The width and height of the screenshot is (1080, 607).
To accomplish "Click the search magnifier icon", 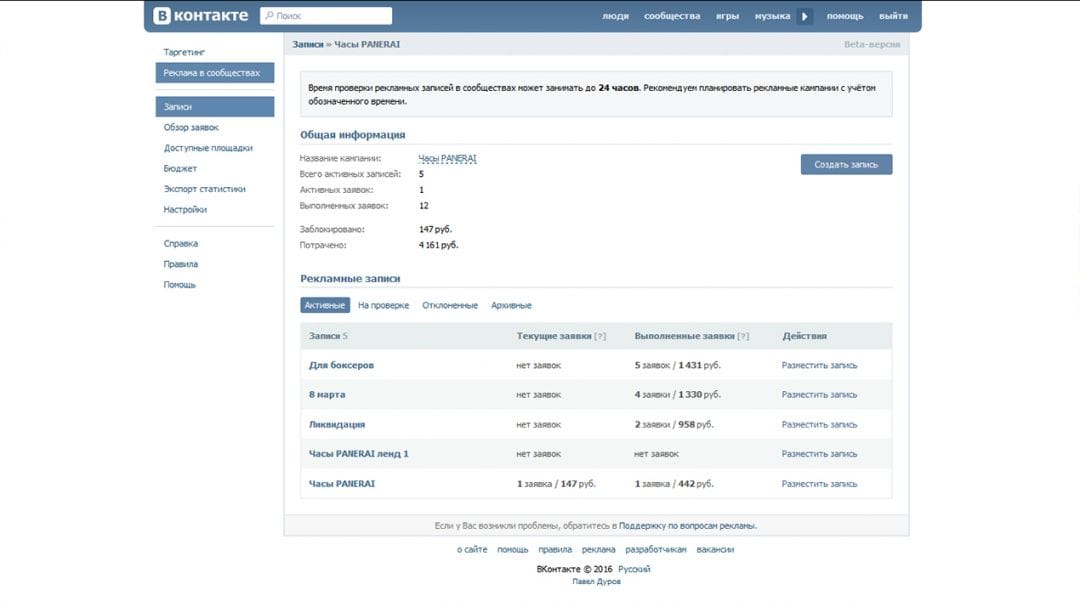I will click(269, 15).
